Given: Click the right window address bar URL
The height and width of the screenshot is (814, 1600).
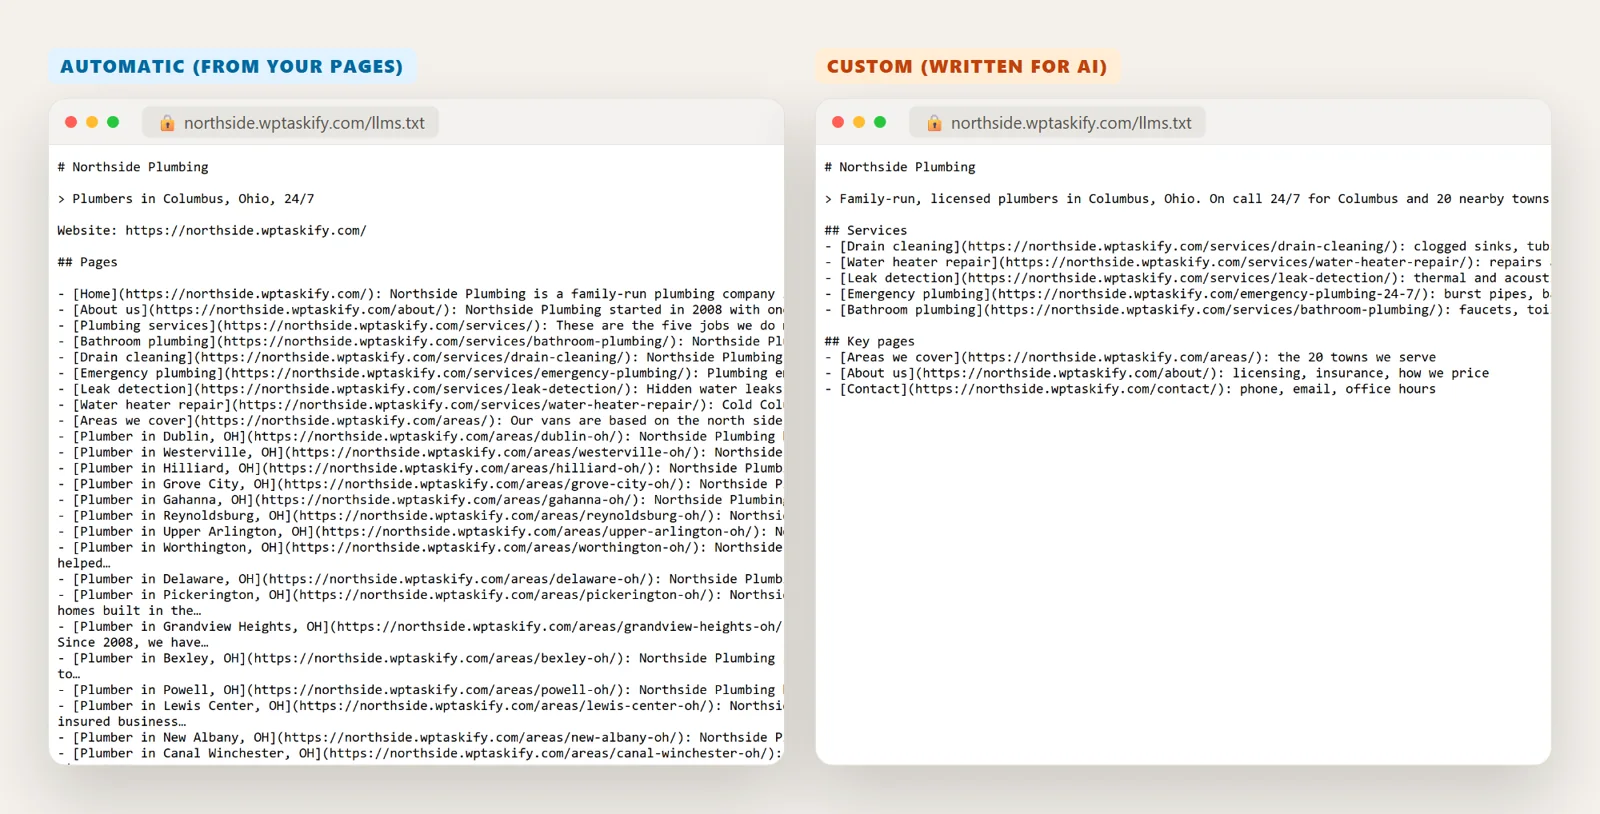Looking at the screenshot, I should [x=1071, y=123].
